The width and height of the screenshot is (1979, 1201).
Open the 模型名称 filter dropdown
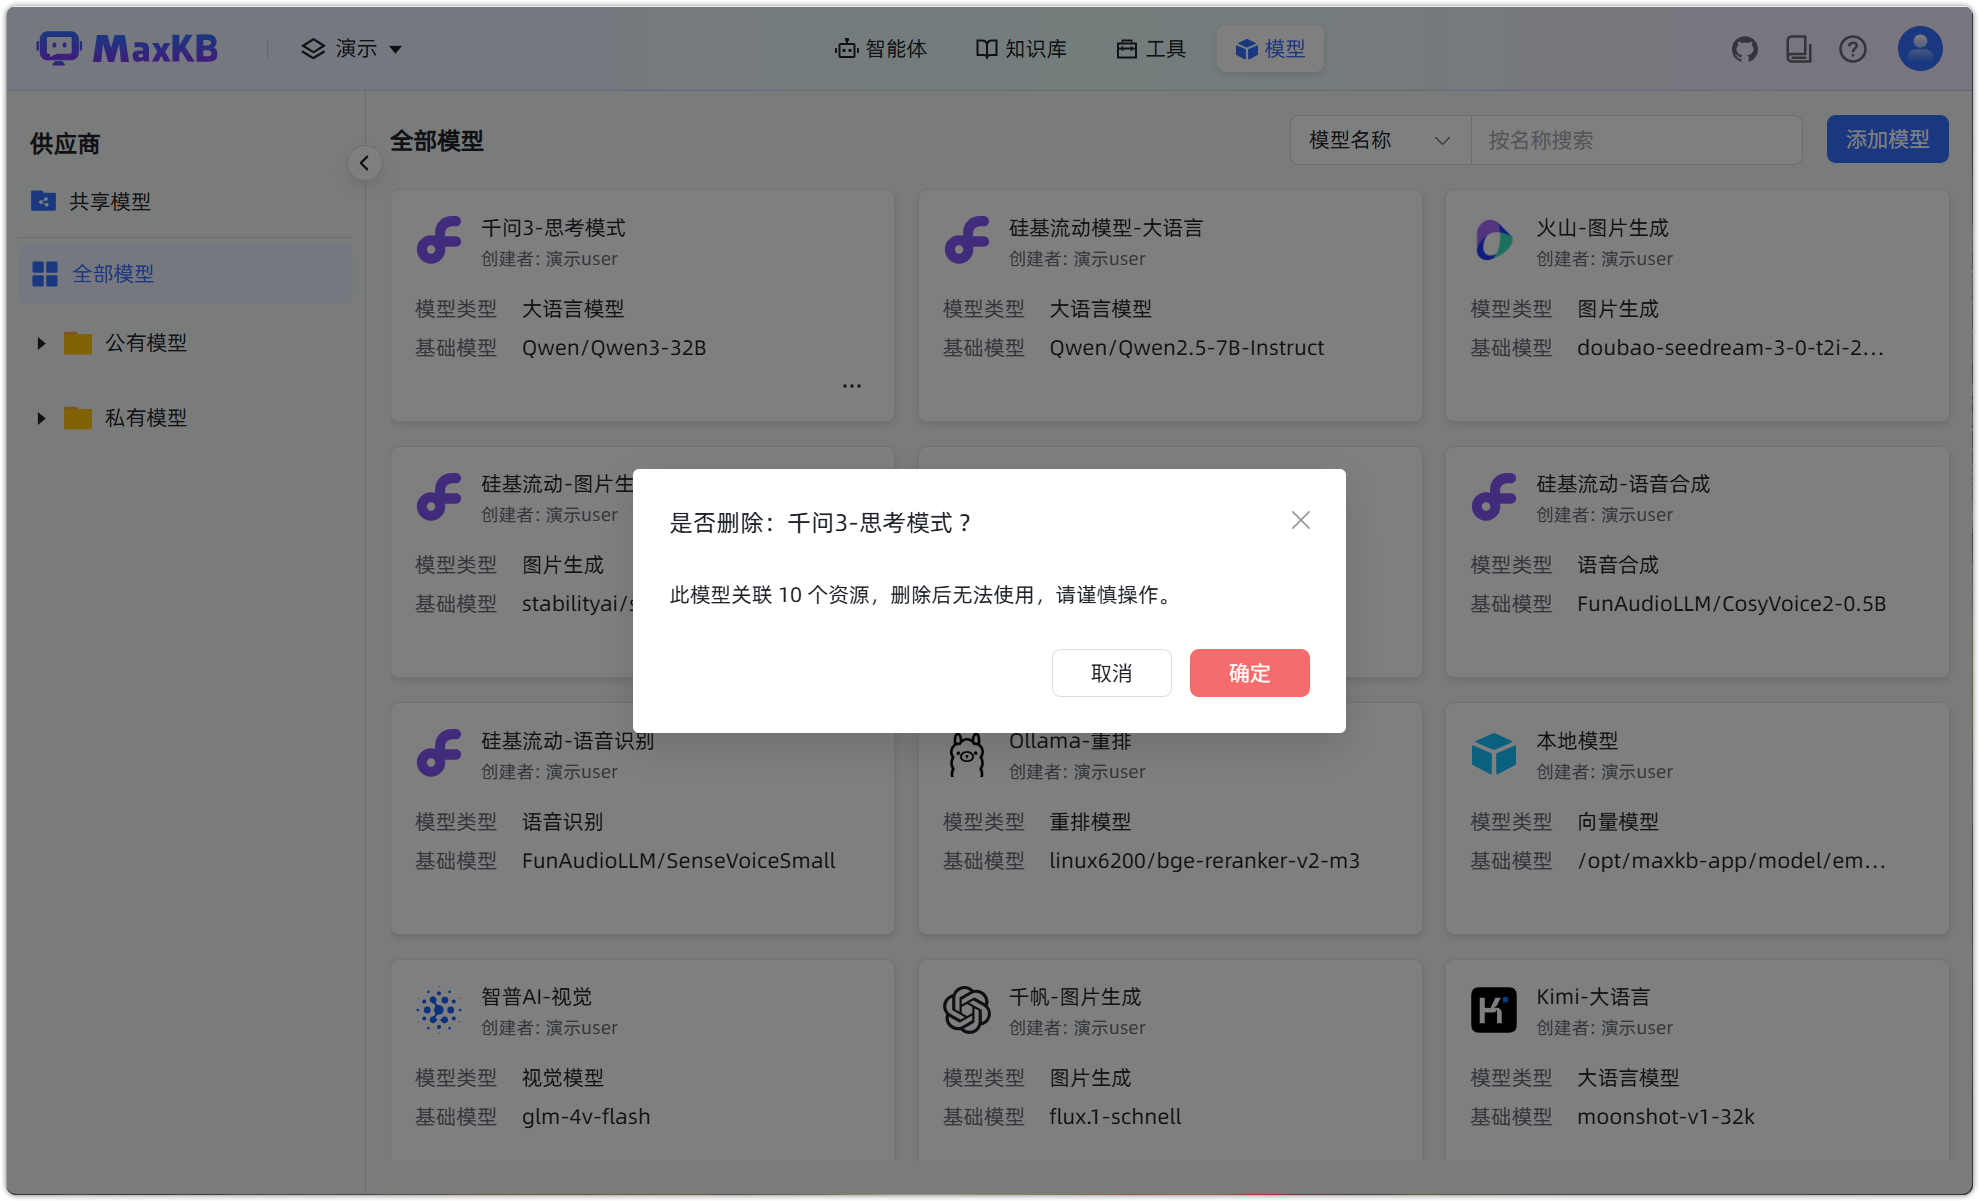[x=1380, y=140]
